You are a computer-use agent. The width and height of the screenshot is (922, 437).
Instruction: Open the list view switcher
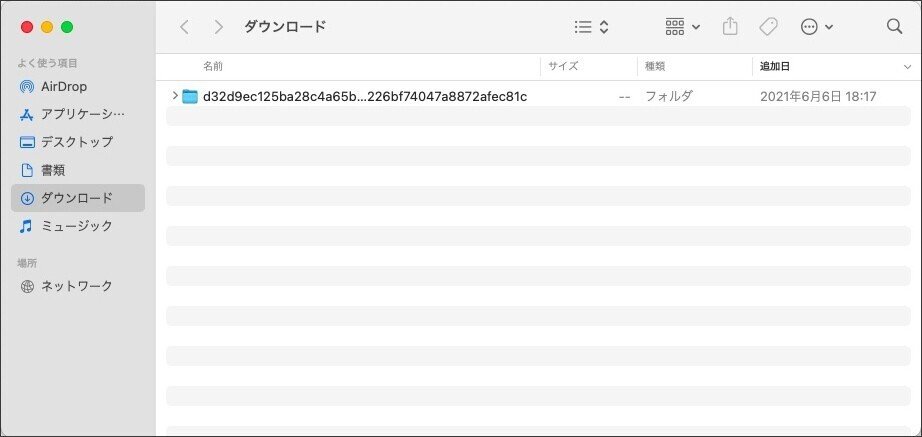[591, 27]
